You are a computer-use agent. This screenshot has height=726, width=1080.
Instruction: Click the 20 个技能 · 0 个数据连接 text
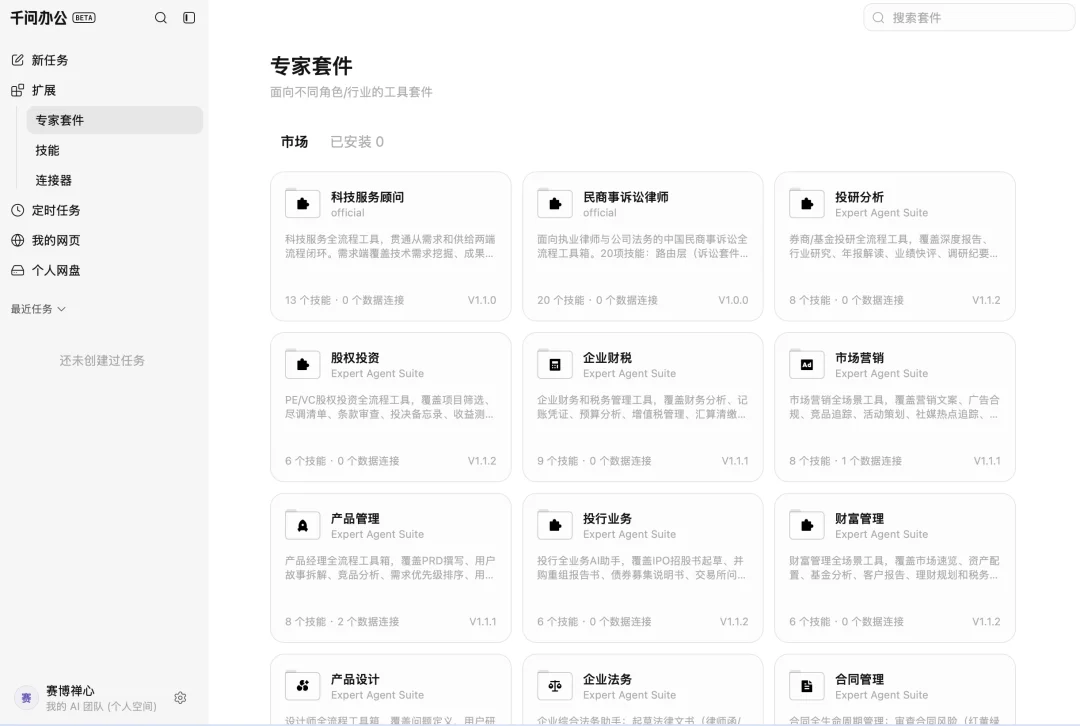(x=597, y=300)
